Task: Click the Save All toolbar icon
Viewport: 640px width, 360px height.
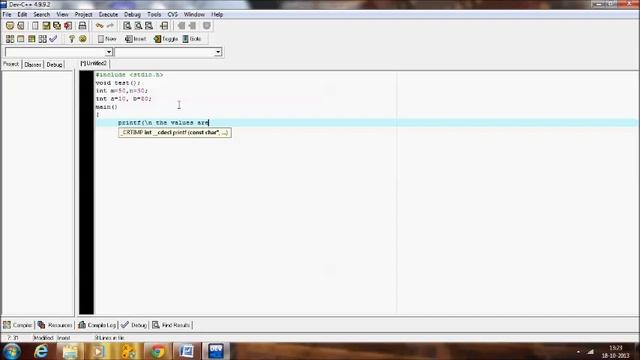Action: [x=57, y=26]
